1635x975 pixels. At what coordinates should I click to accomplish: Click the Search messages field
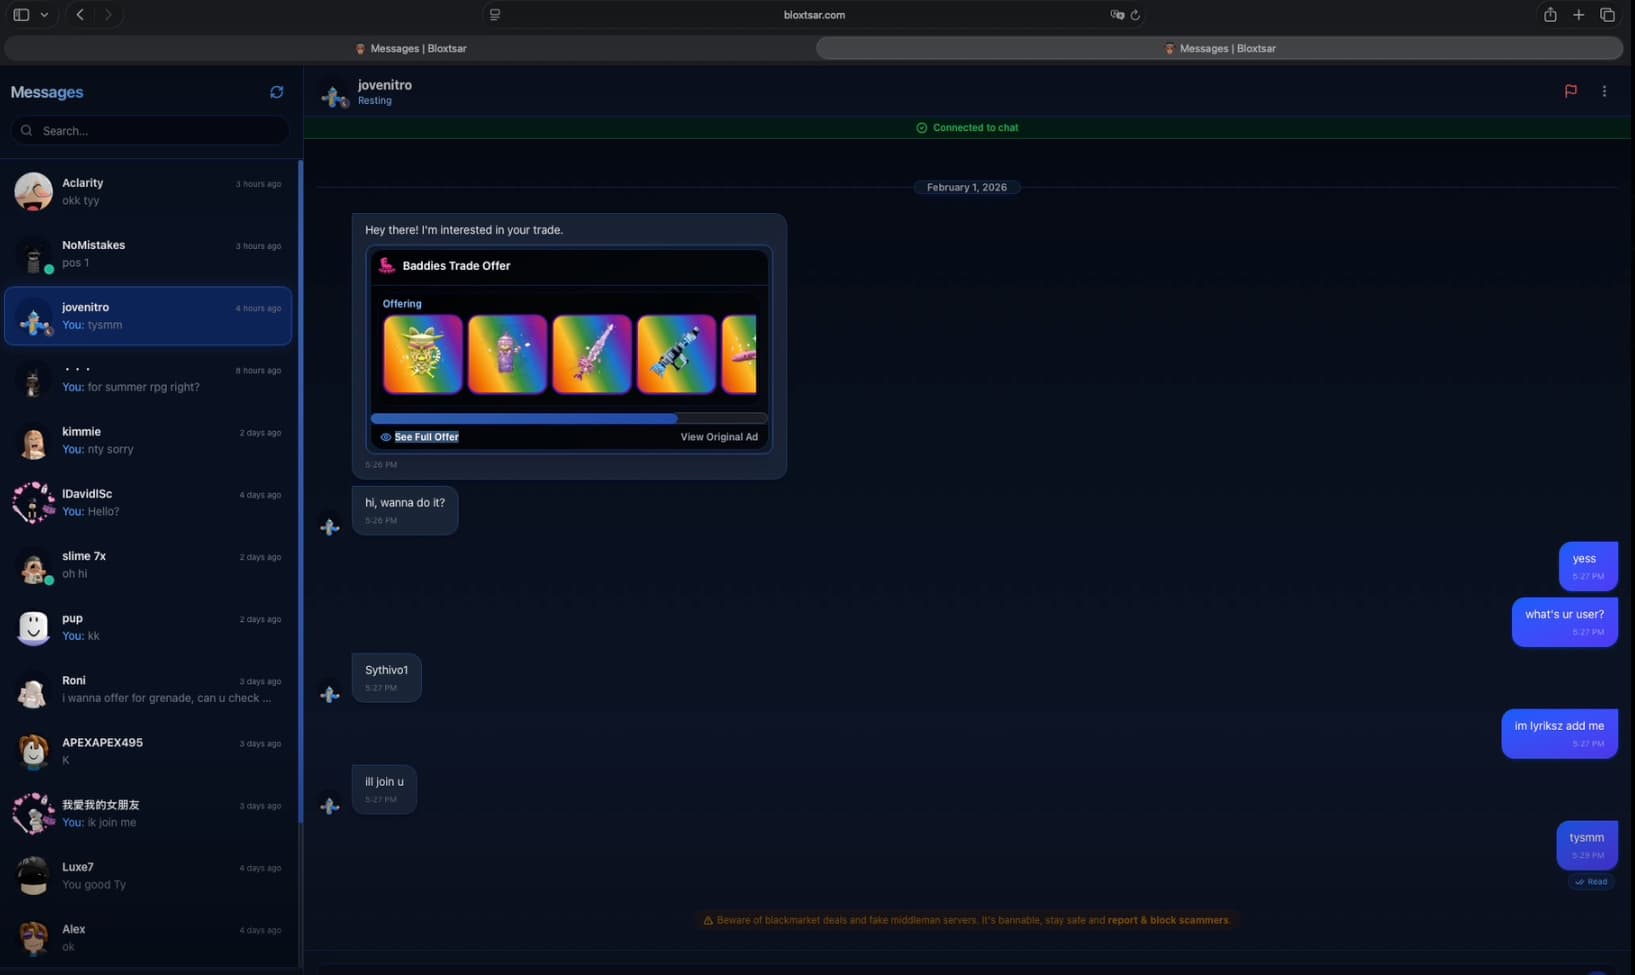(x=150, y=131)
